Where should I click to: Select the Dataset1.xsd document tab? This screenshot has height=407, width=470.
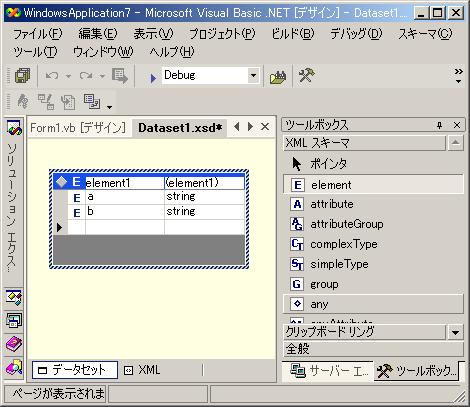click(180, 128)
